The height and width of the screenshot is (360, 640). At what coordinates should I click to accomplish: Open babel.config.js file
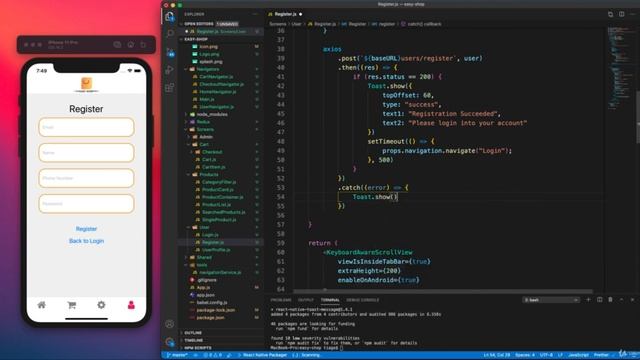click(211, 302)
